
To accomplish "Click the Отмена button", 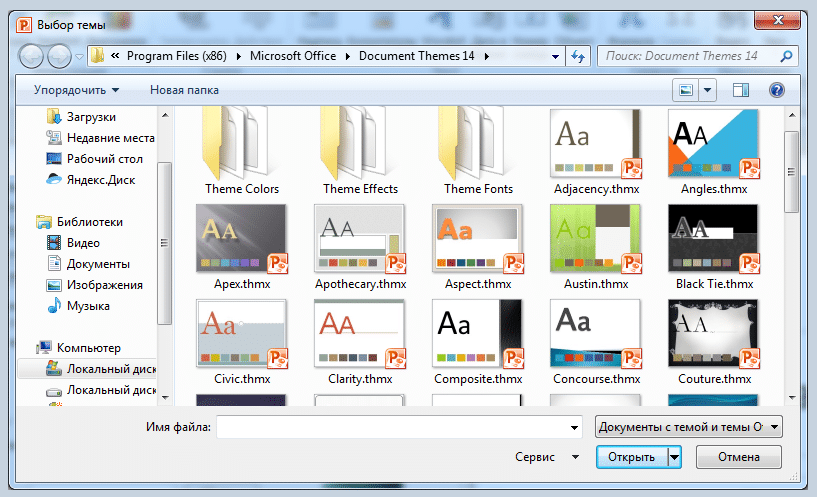I will [x=739, y=457].
